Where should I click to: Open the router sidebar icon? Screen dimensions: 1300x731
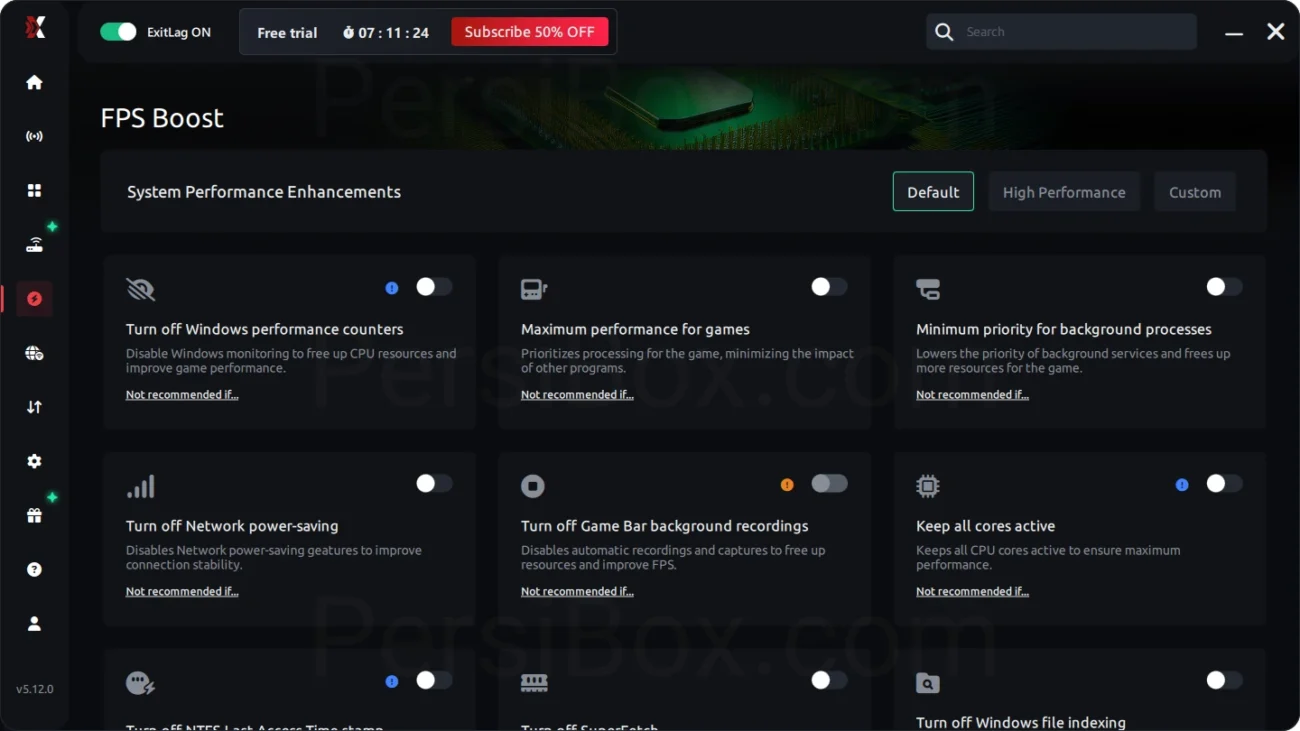(35, 245)
